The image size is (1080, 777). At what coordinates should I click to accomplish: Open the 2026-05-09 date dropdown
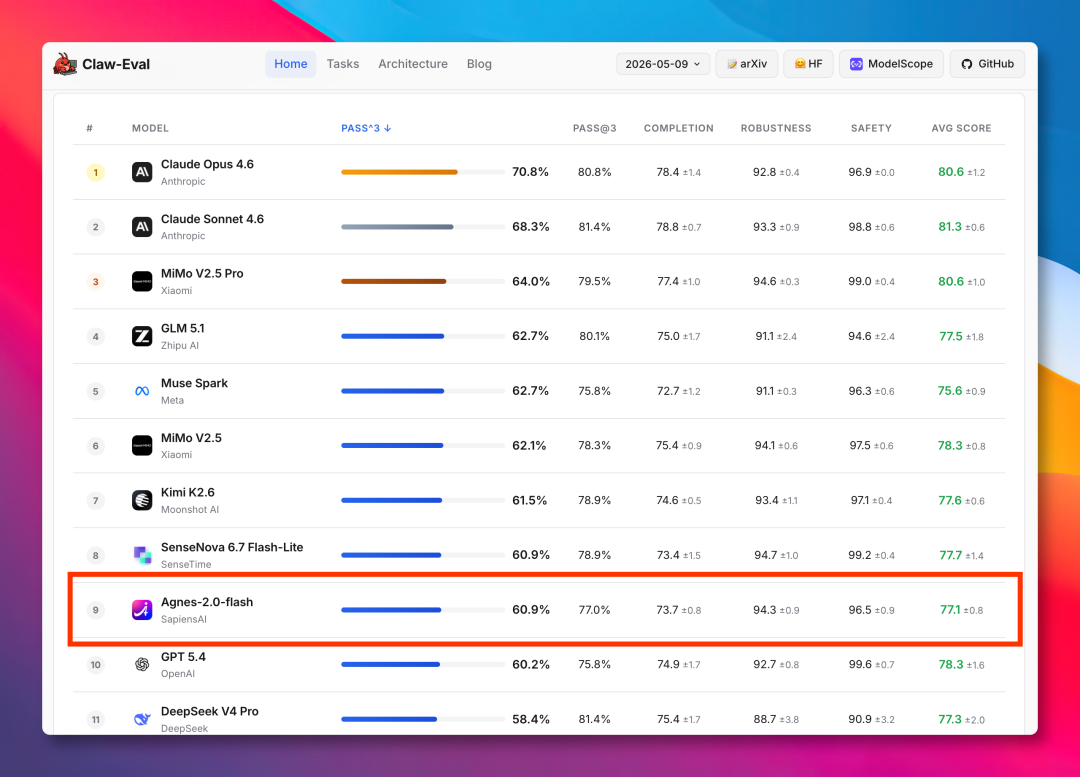[x=663, y=64]
